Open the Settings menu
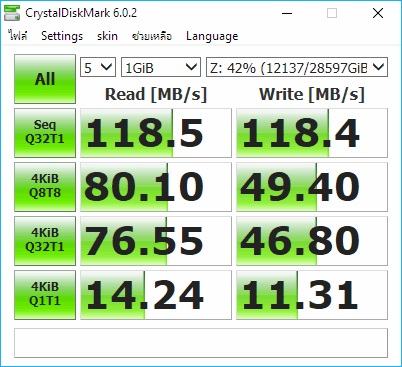The height and width of the screenshot is (367, 402). (62, 36)
